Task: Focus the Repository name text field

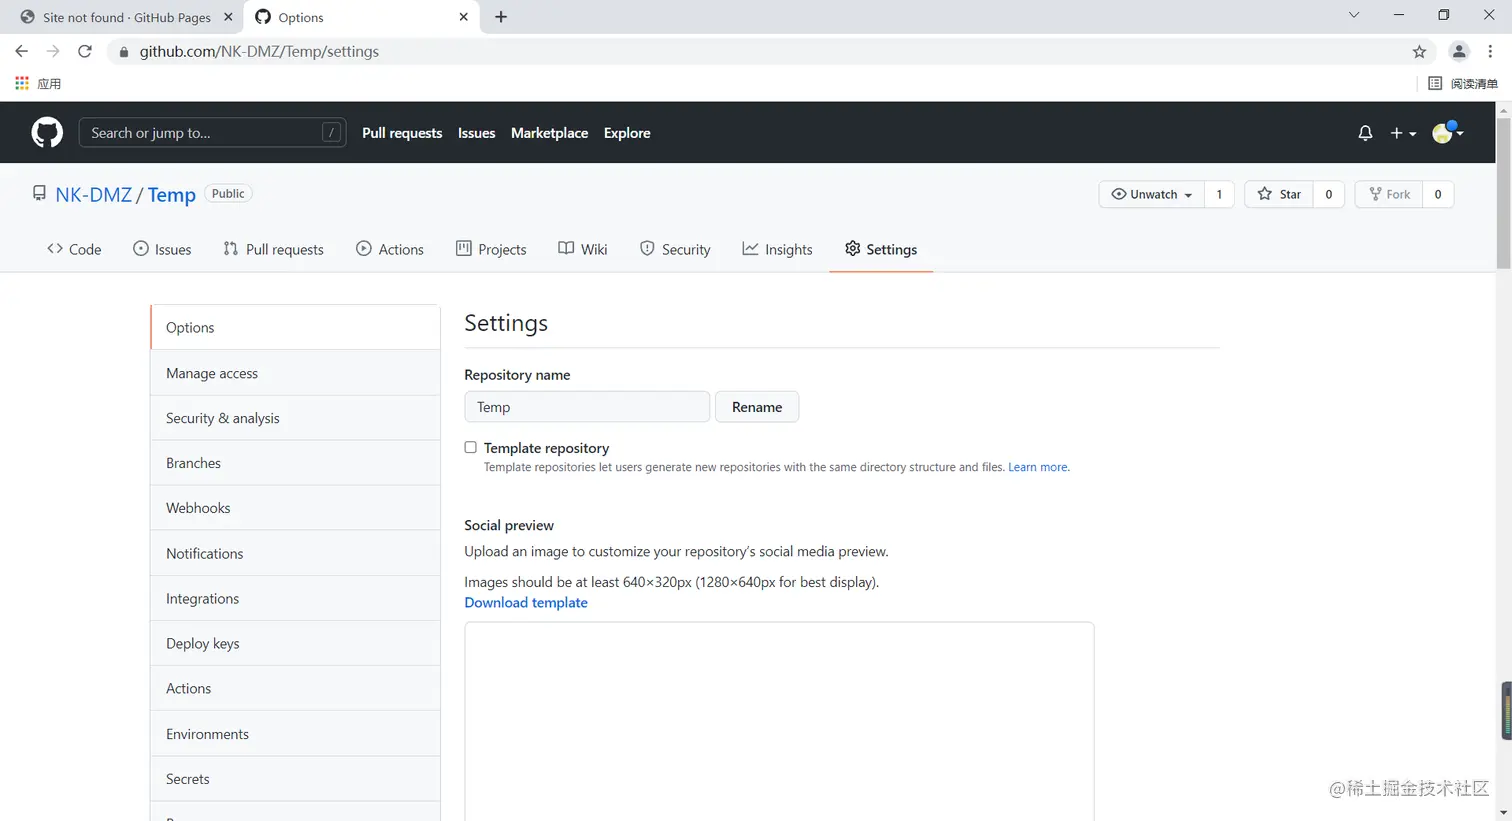Action: (x=587, y=407)
